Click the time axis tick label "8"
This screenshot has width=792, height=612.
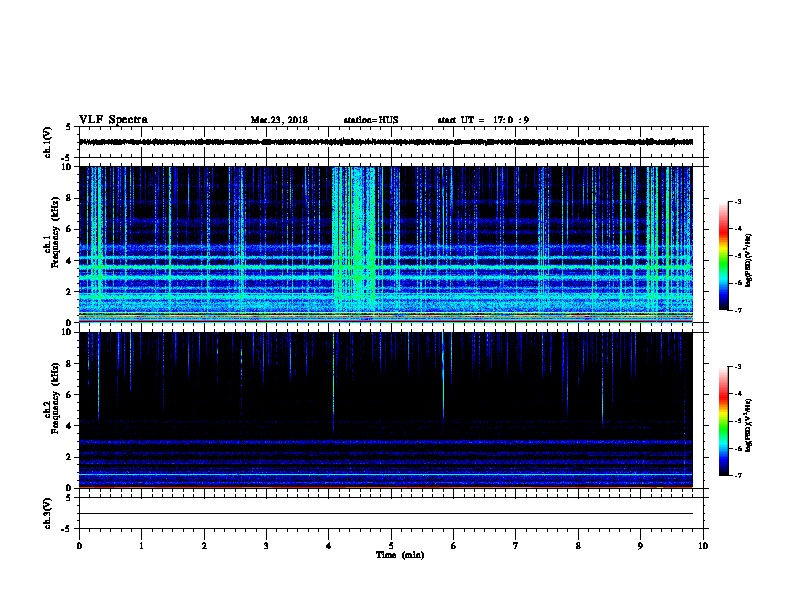578,546
